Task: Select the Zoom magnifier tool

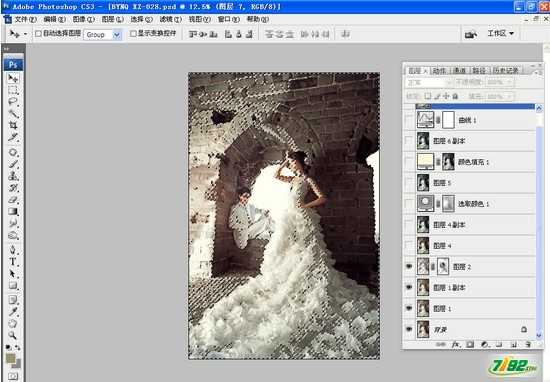Action: (x=13, y=335)
